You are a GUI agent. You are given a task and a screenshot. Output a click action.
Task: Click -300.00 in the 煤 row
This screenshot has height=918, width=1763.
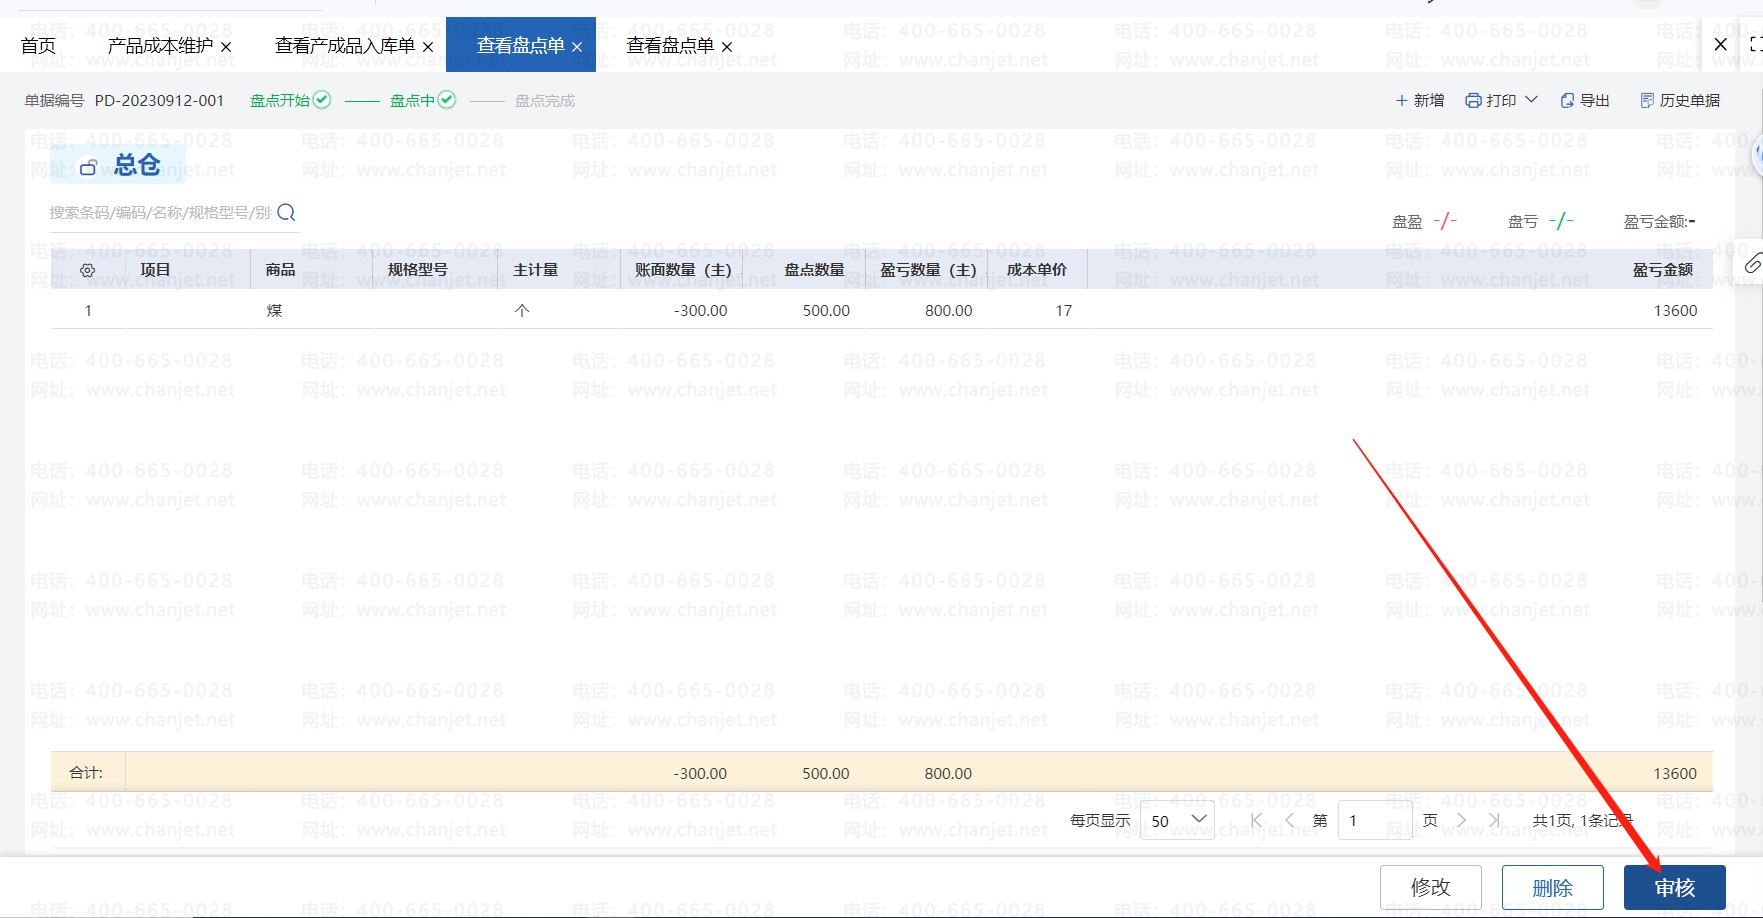(x=700, y=311)
